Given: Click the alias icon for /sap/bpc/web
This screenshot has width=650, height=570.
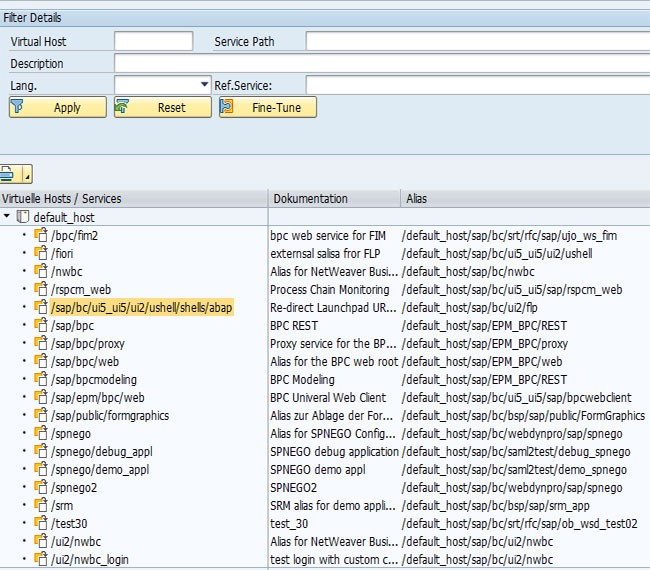Looking at the screenshot, I should coord(41,361).
